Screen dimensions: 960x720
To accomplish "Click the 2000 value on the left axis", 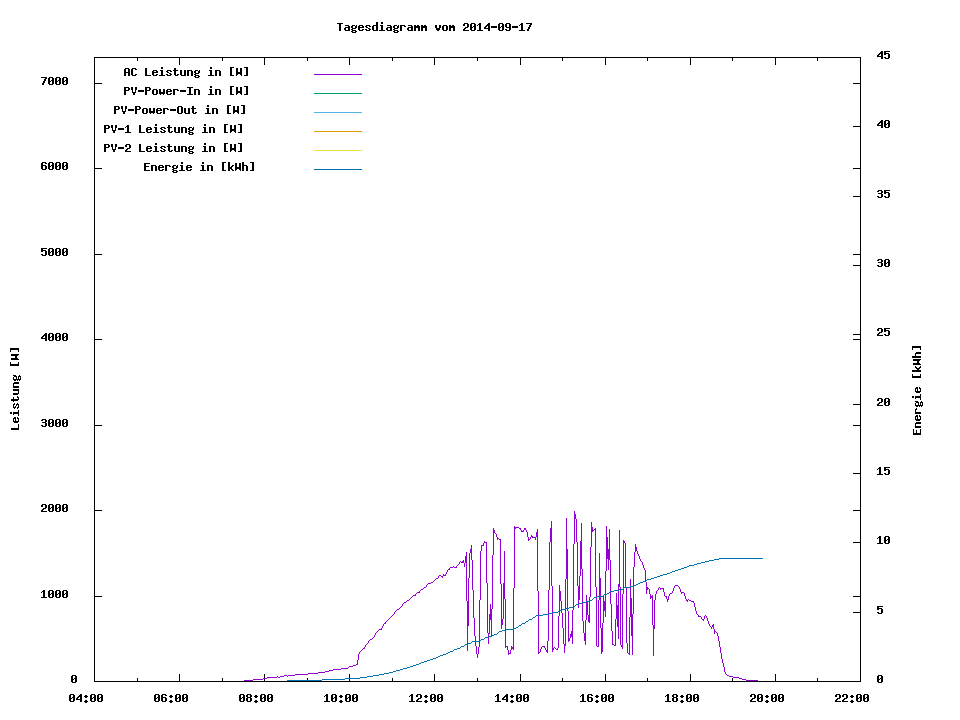I will pyautogui.click(x=54, y=509).
